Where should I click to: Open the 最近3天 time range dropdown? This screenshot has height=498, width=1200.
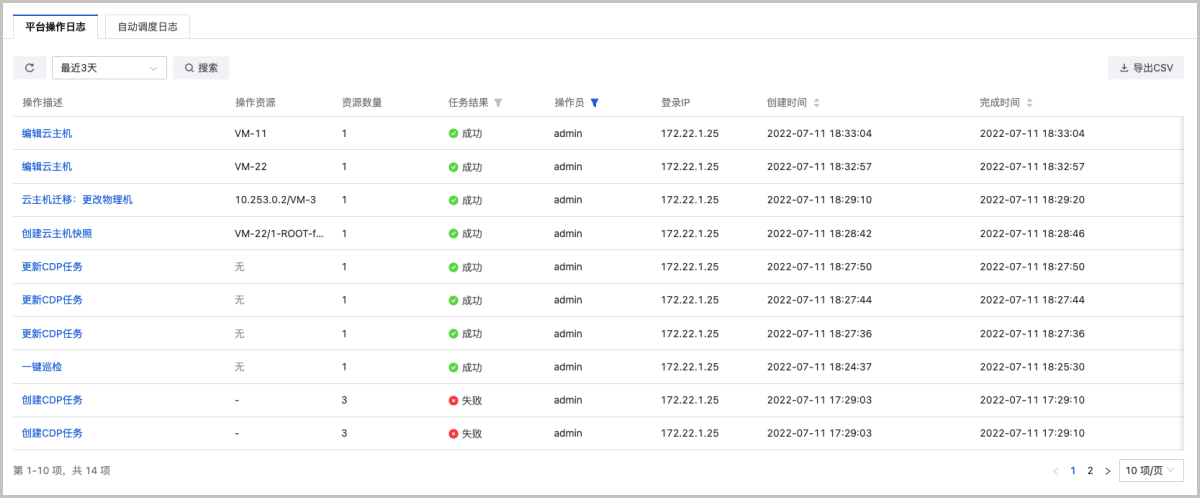(x=108, y=68)
